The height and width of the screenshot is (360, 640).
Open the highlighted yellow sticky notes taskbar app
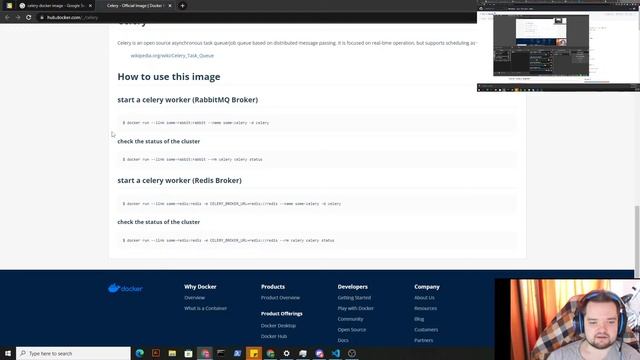click(253, 353)
